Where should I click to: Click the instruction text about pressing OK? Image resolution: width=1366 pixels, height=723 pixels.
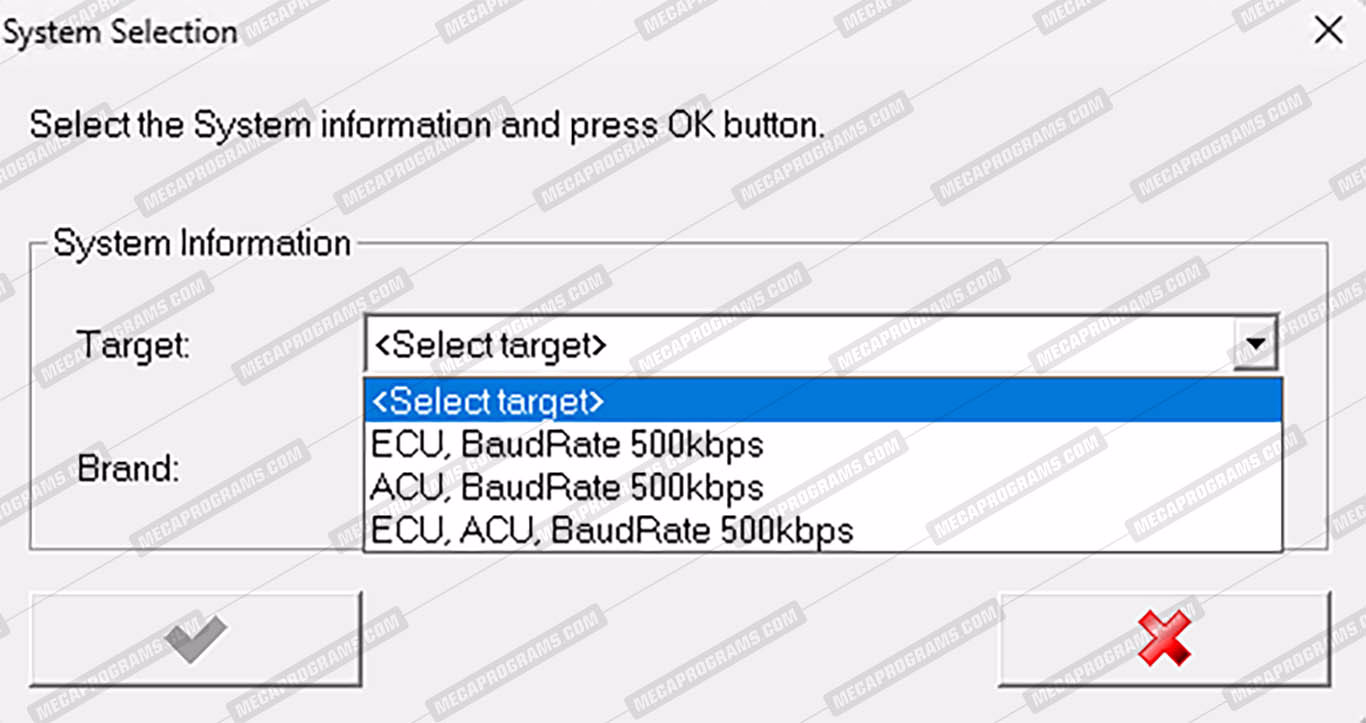click(x=427, y=126)
